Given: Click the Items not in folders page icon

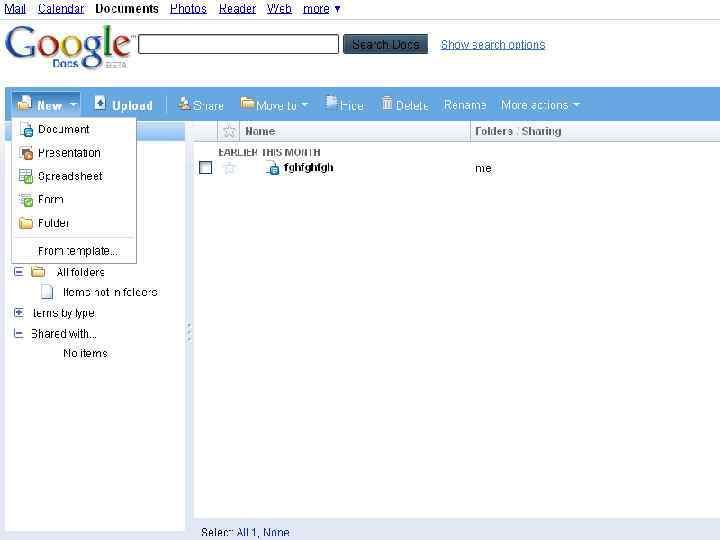Looking at the screenshot, I should (47, 291).
